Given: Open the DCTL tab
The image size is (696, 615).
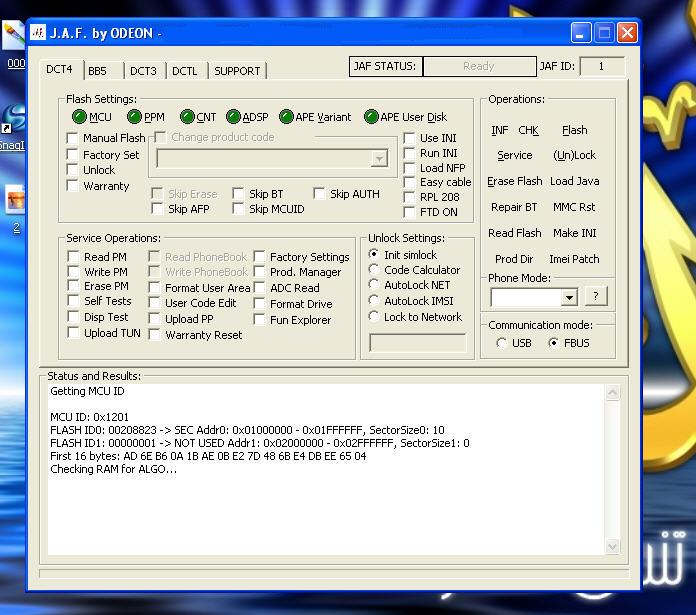Looking at the screenshot, I should [x=185, y=71].
